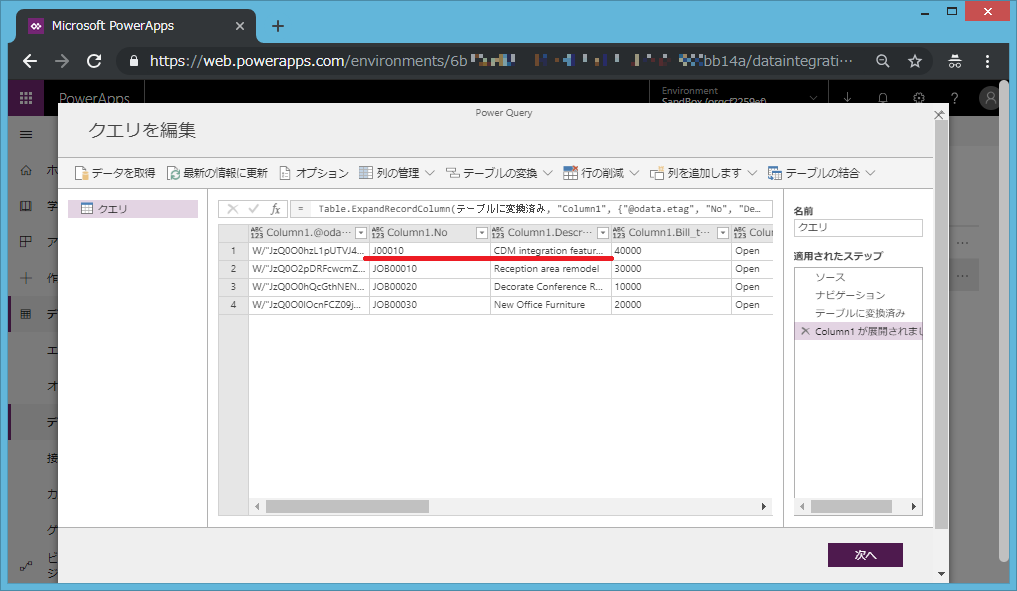
Task: Select cell with value 30000
Action: click(x=671, y=269)
